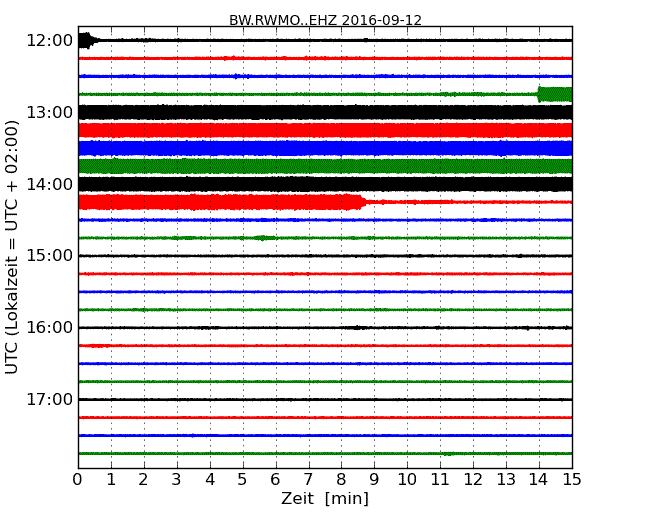Click the thick black trace at 13:00
650x520 pixels.
pos(325,112)
